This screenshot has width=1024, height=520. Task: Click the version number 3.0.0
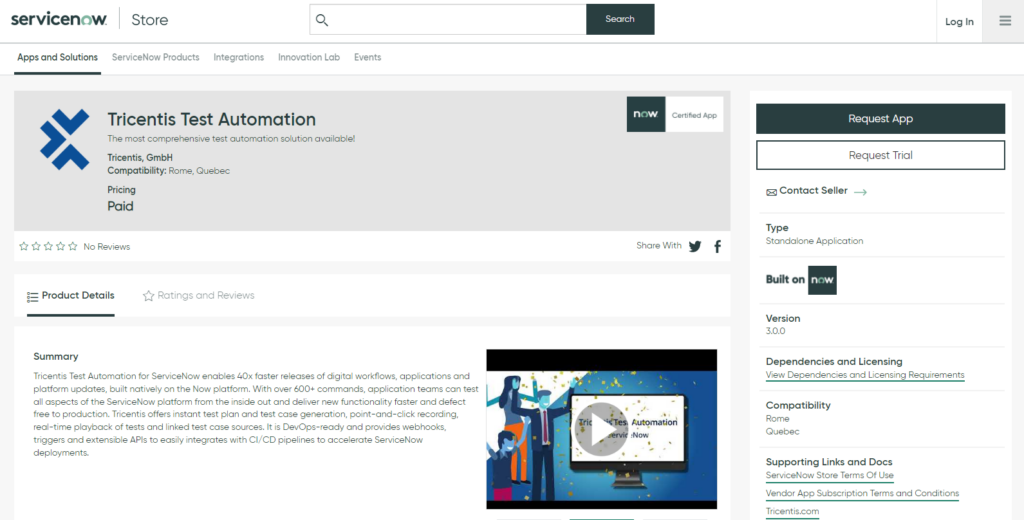775,331
